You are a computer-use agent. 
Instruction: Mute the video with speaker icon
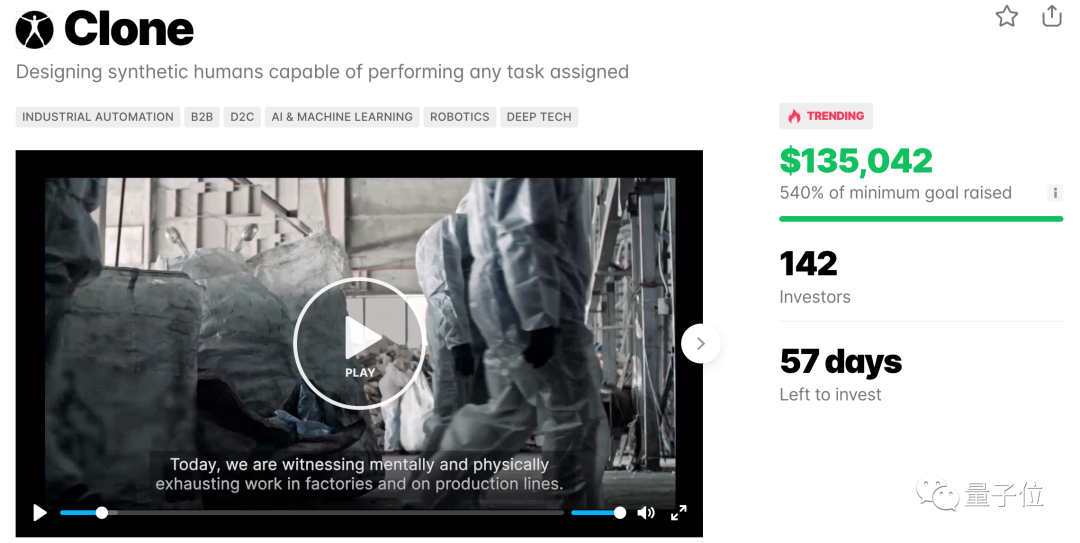tap(646, 513)
